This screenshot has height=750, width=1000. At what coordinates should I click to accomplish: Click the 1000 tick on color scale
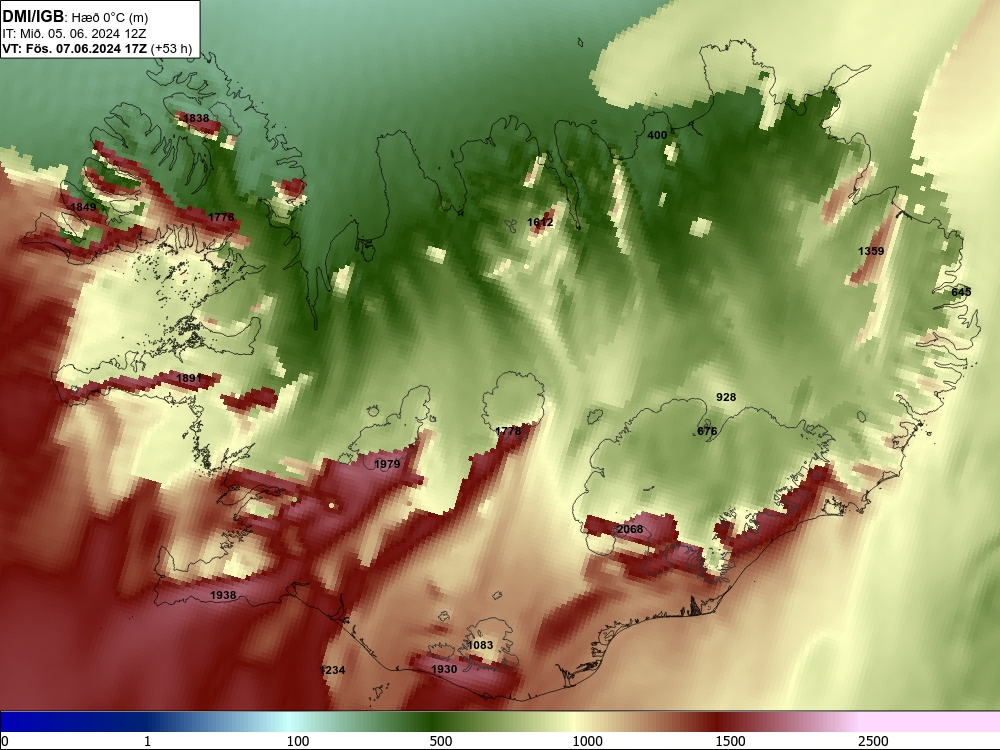(587, 740)
